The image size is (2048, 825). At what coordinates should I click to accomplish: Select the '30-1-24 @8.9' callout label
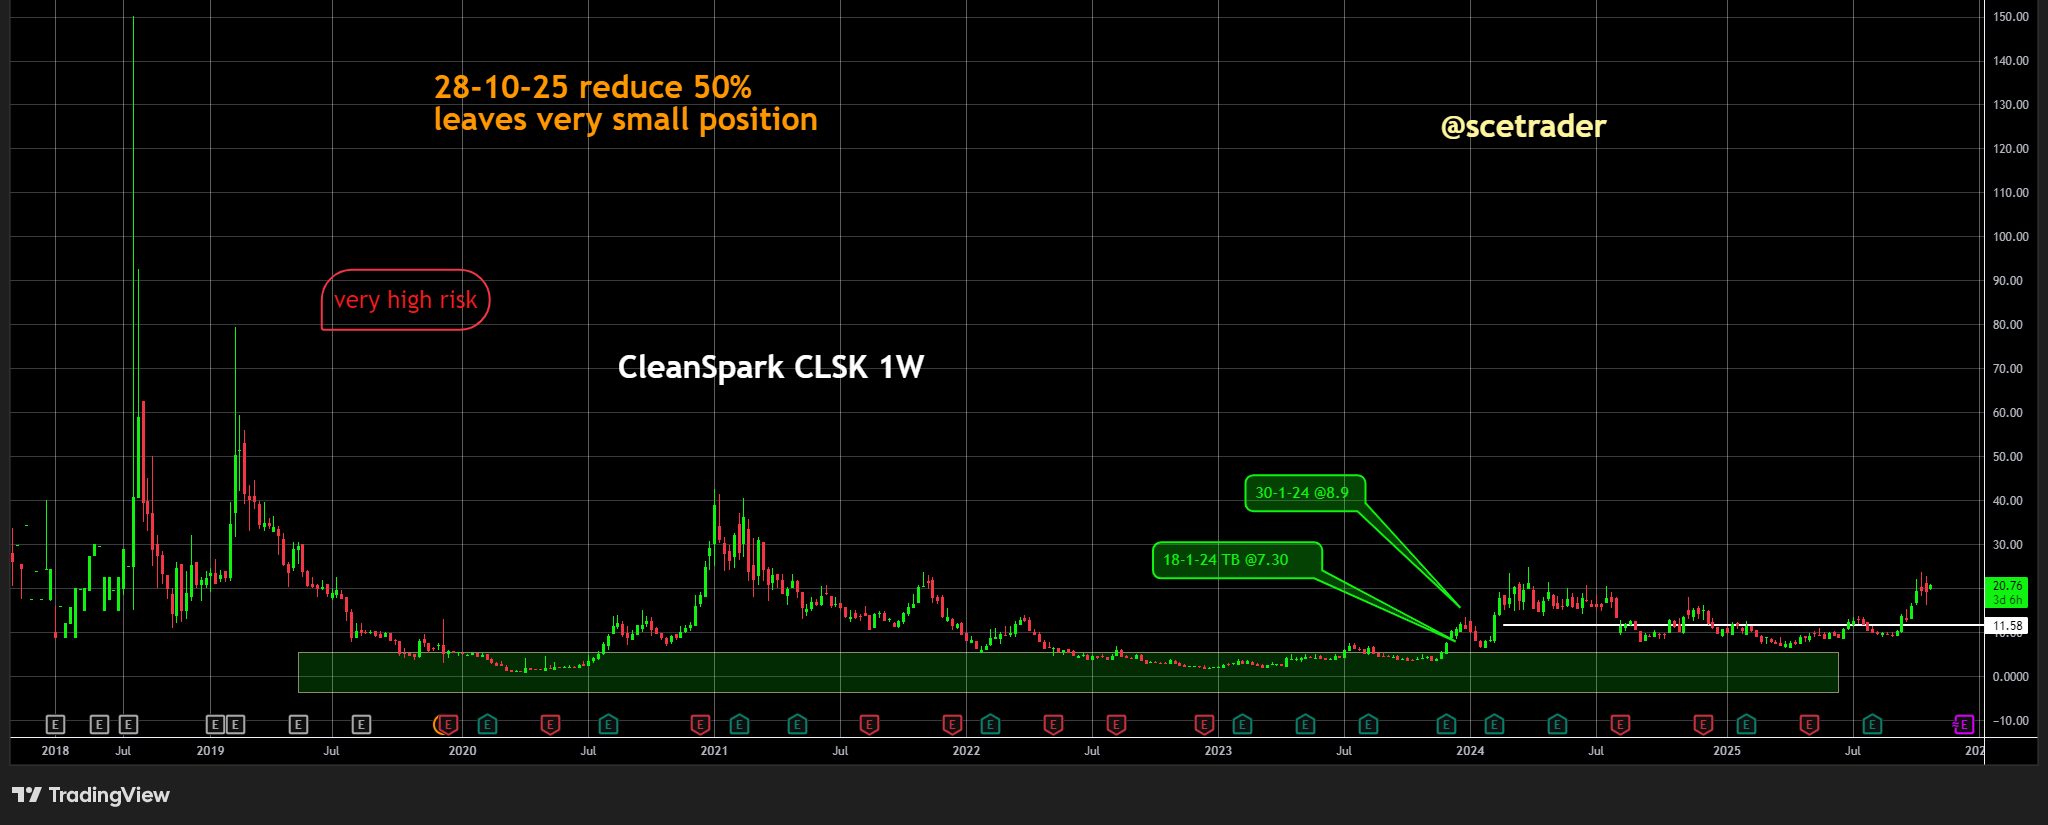click(1303, 493)
